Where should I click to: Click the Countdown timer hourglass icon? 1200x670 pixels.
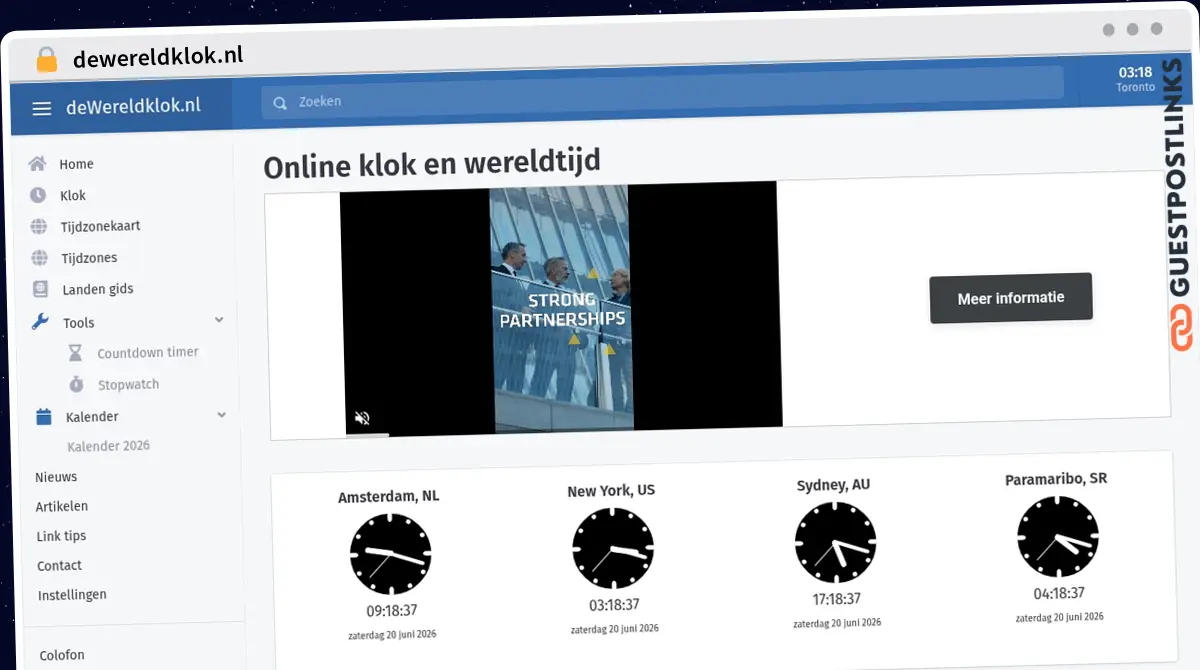(x=75, y=353)
